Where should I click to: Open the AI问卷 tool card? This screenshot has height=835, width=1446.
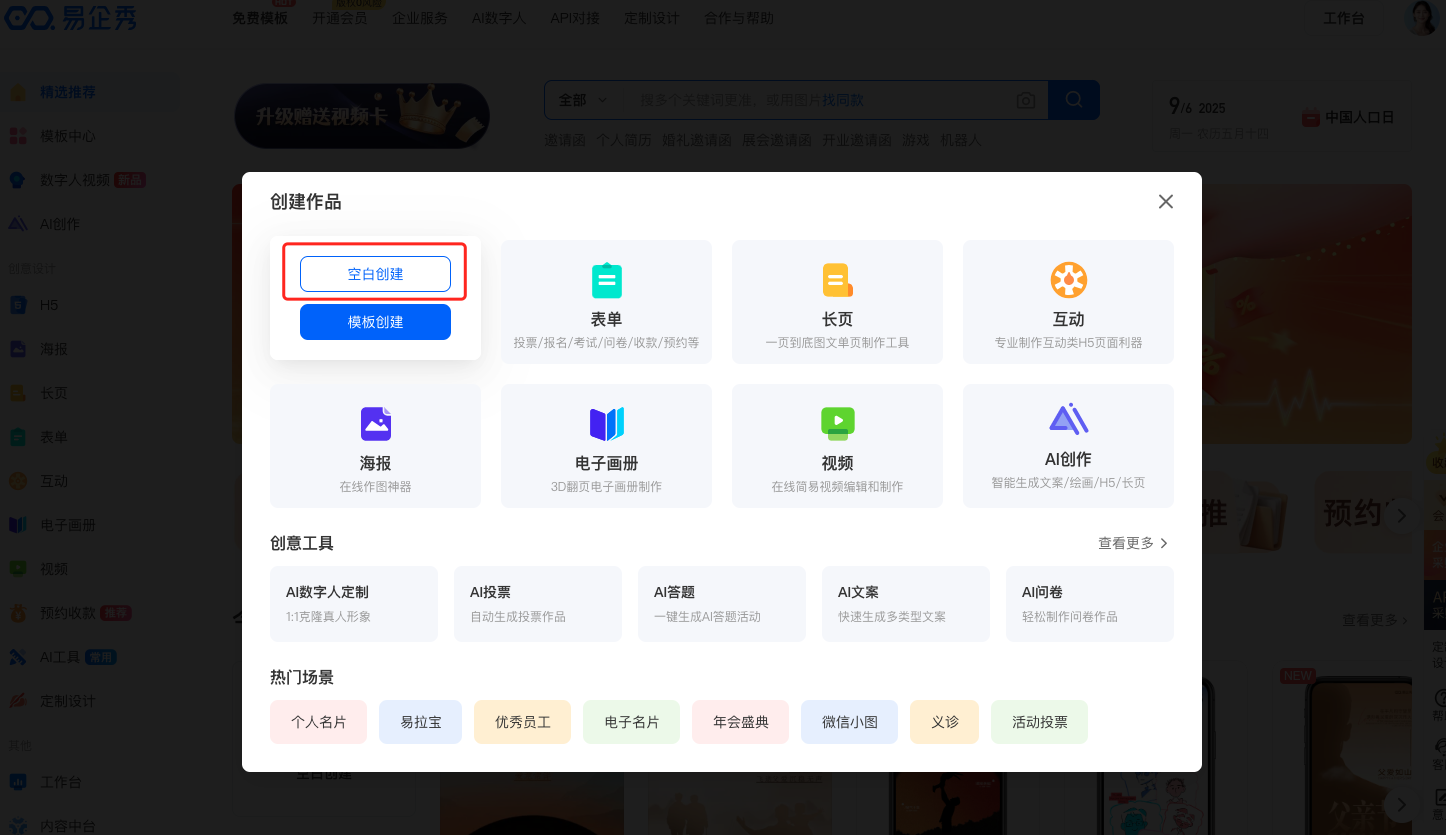click(1090, 603)
